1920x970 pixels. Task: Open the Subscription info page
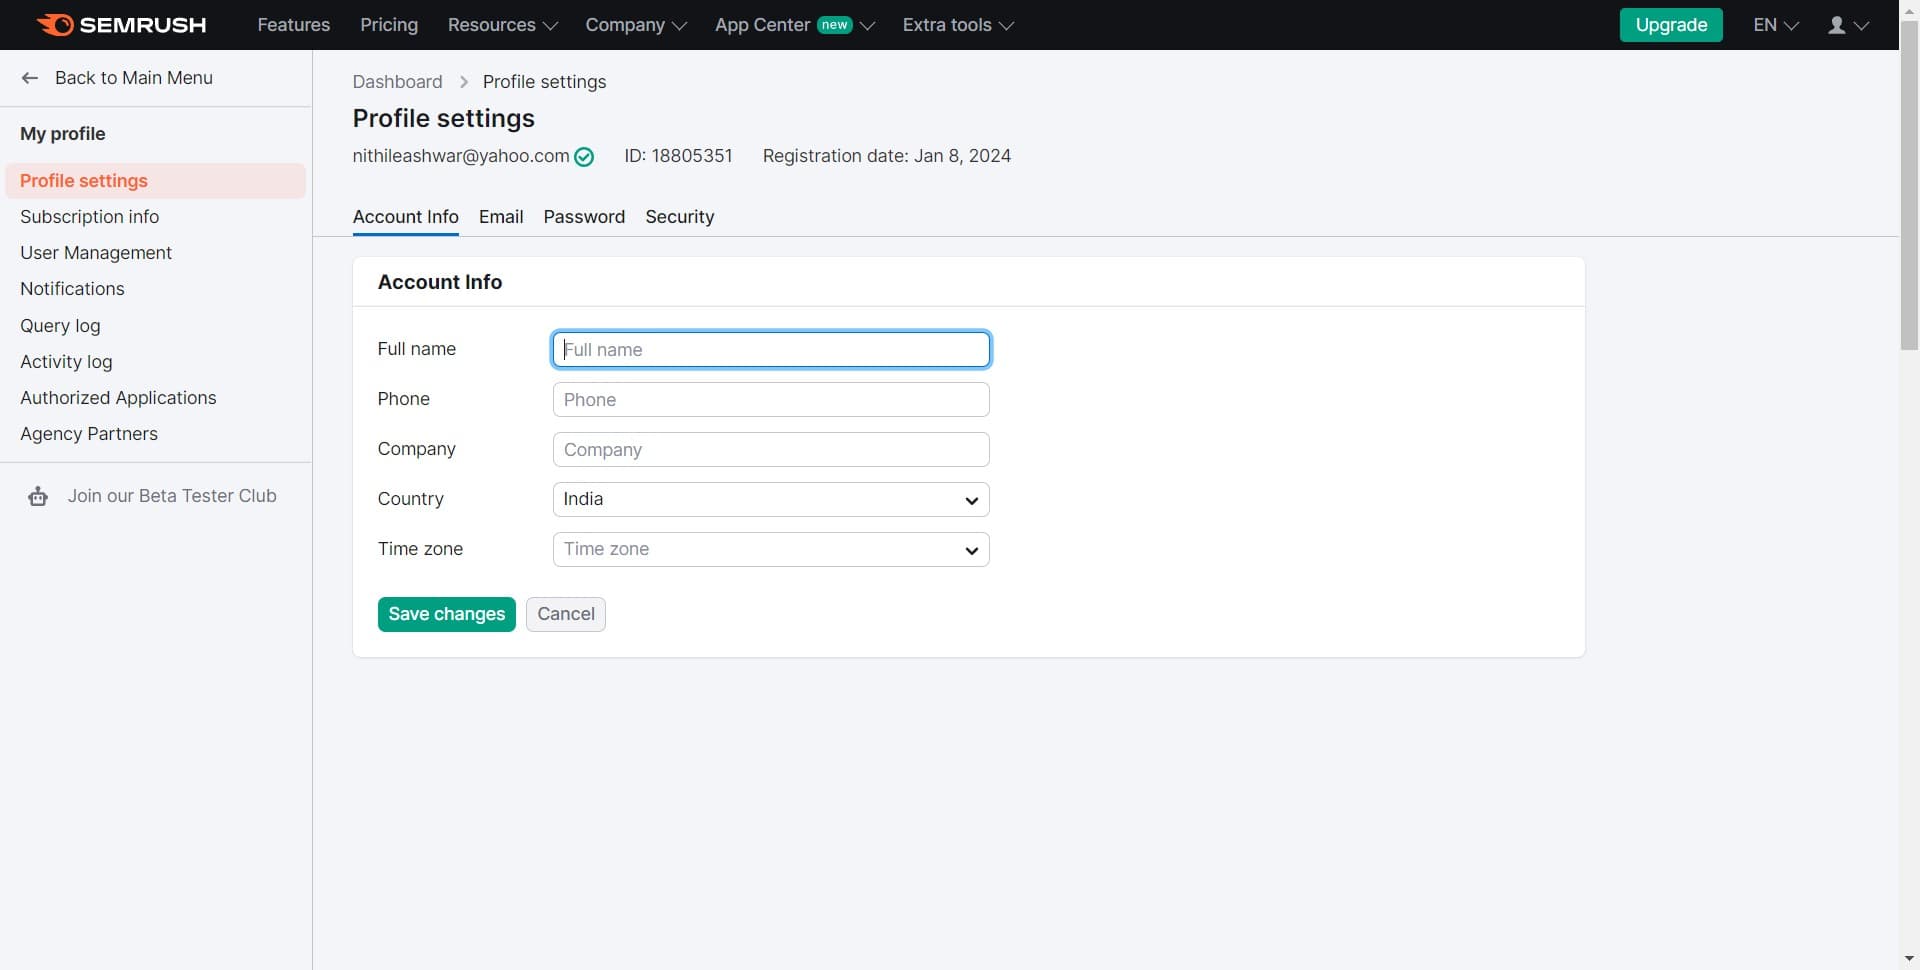89,217
